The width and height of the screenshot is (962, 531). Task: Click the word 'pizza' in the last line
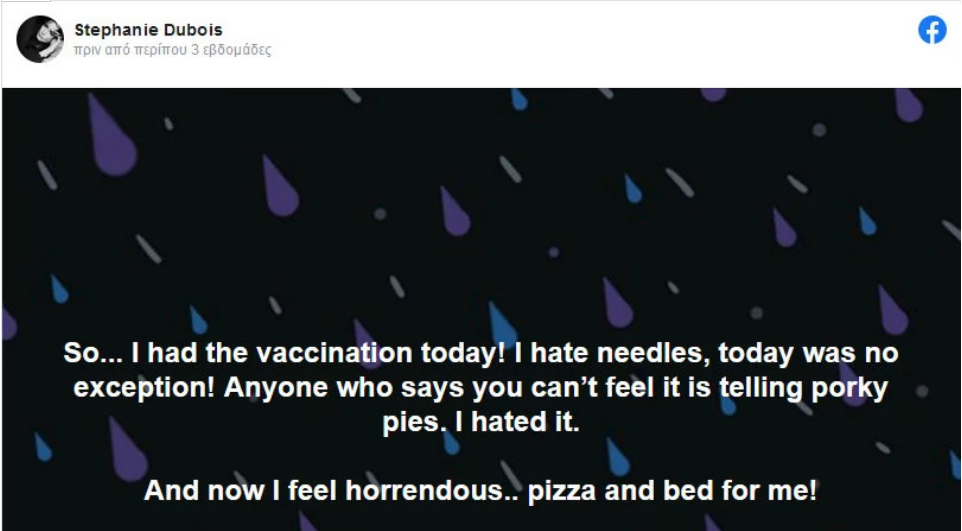click(x=562, y=492)
